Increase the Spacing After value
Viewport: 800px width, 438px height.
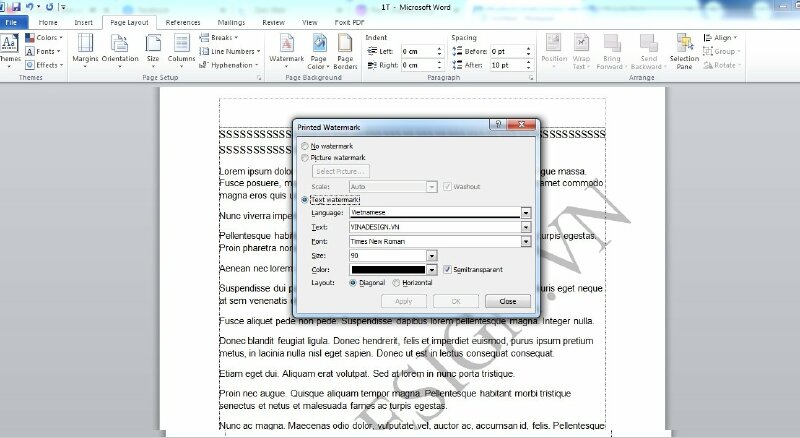tap(528, 62)
